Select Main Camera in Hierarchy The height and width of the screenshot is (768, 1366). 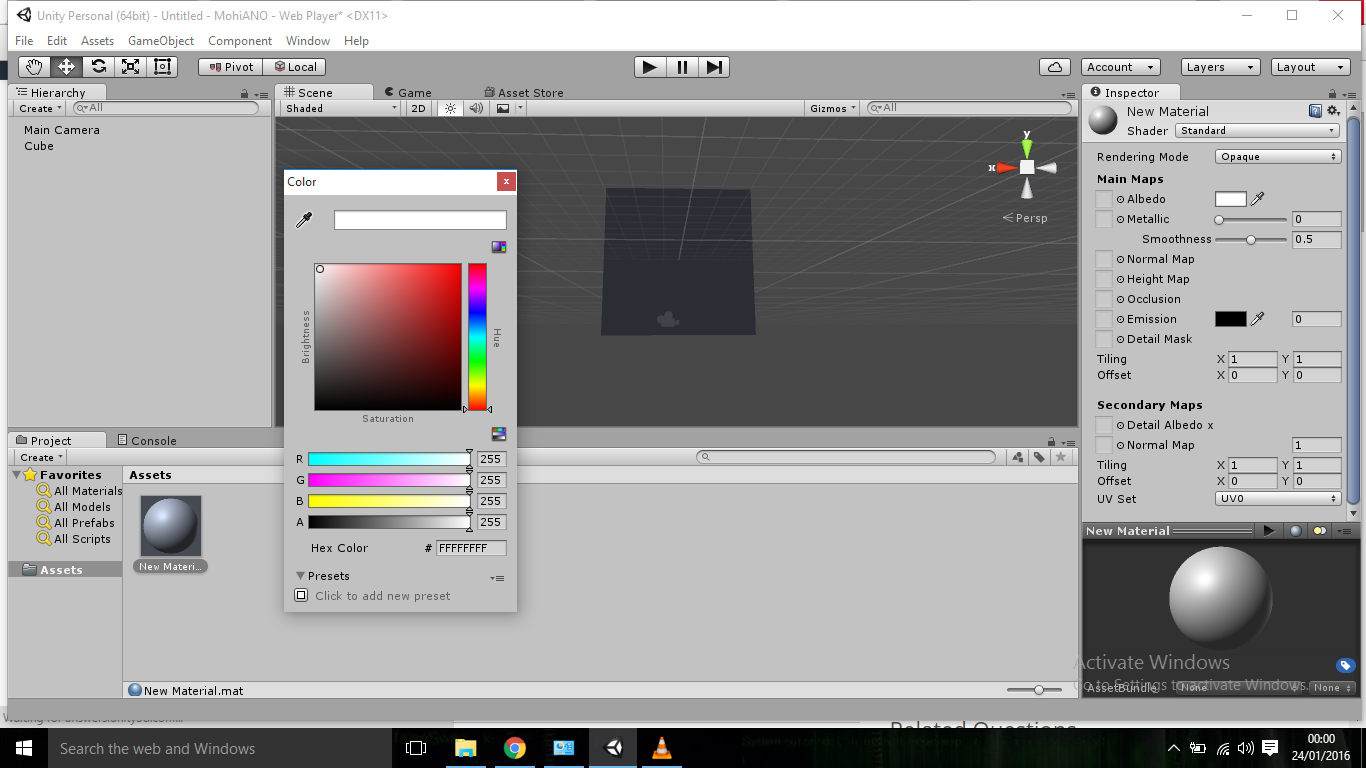pos(62,130)
